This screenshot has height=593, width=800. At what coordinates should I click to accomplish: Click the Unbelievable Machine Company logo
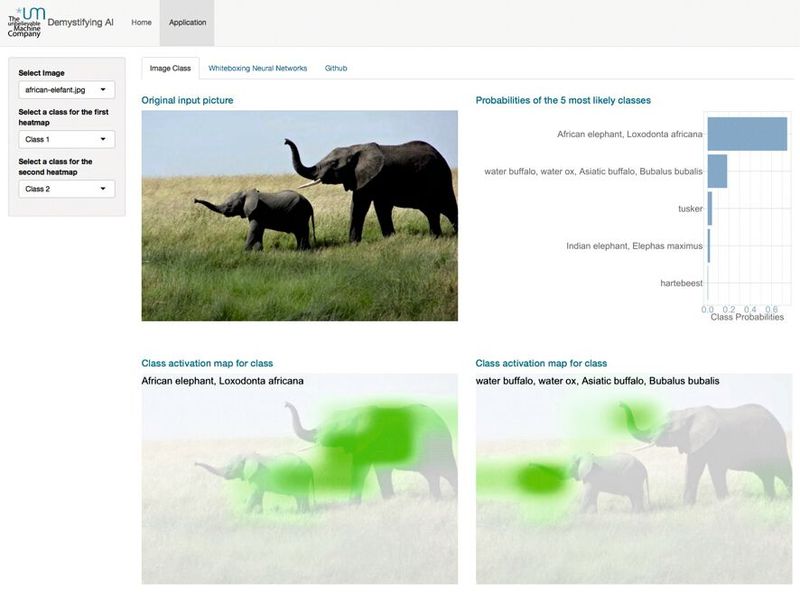24,21
